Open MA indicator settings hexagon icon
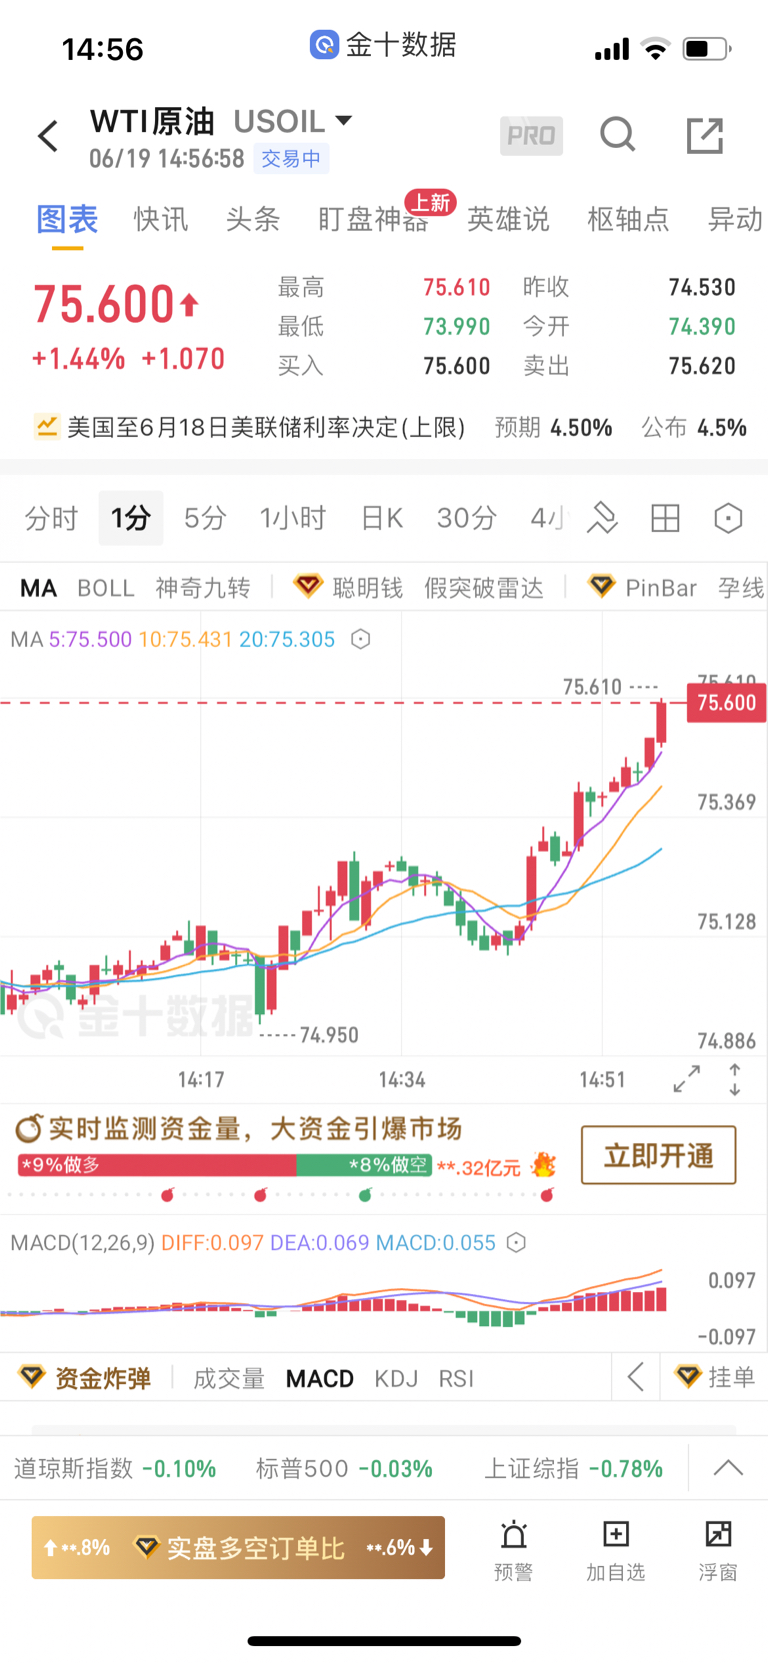This screenshot has height=1663, width=768. pyautogui.click(x=361, y=639)
